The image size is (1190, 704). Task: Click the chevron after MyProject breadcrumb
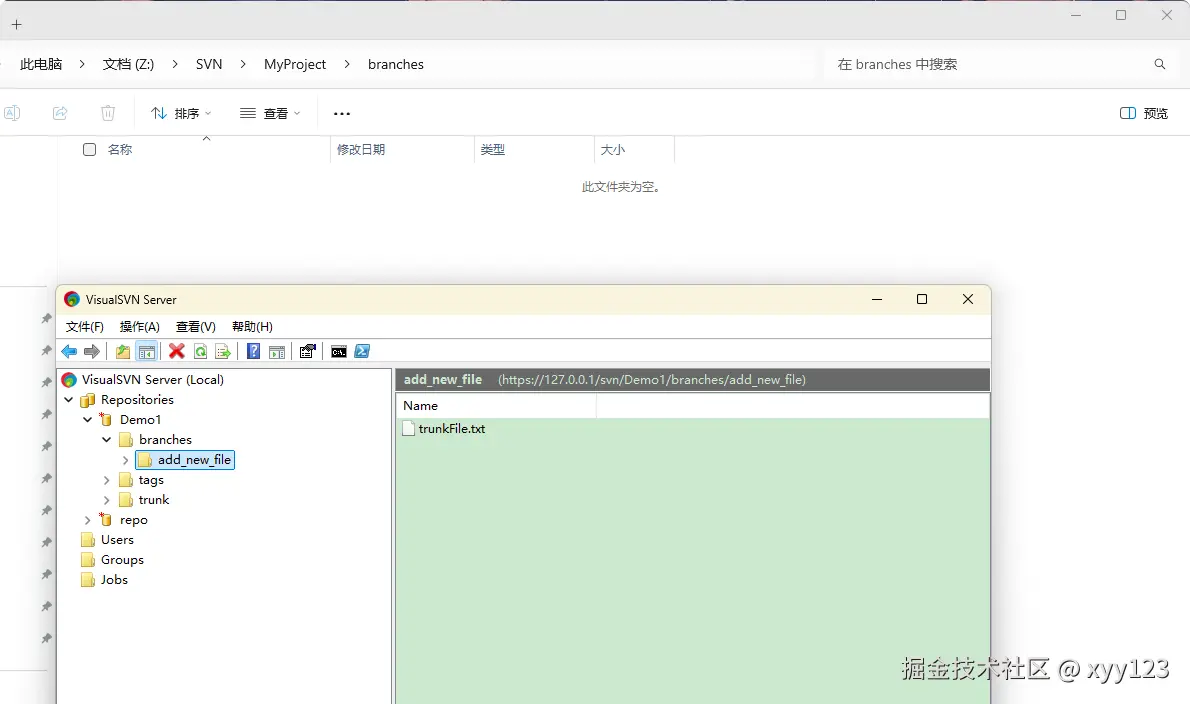tap(347, 64)
